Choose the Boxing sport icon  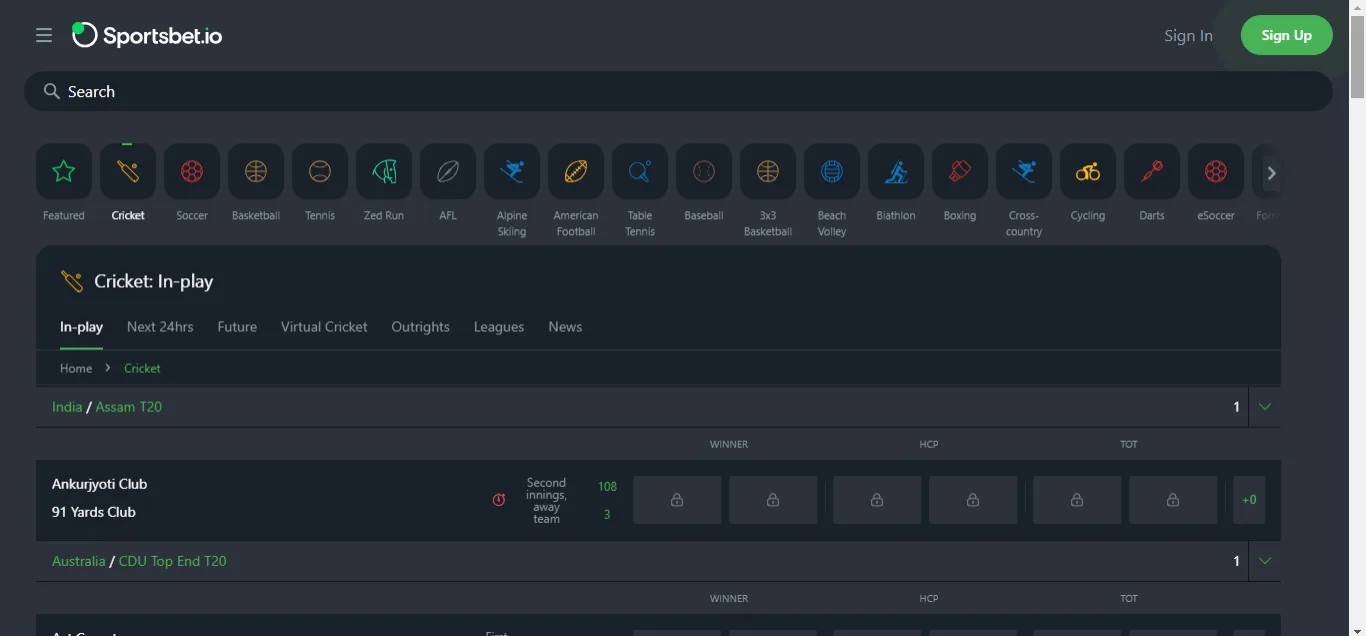[x=960, y=172]
